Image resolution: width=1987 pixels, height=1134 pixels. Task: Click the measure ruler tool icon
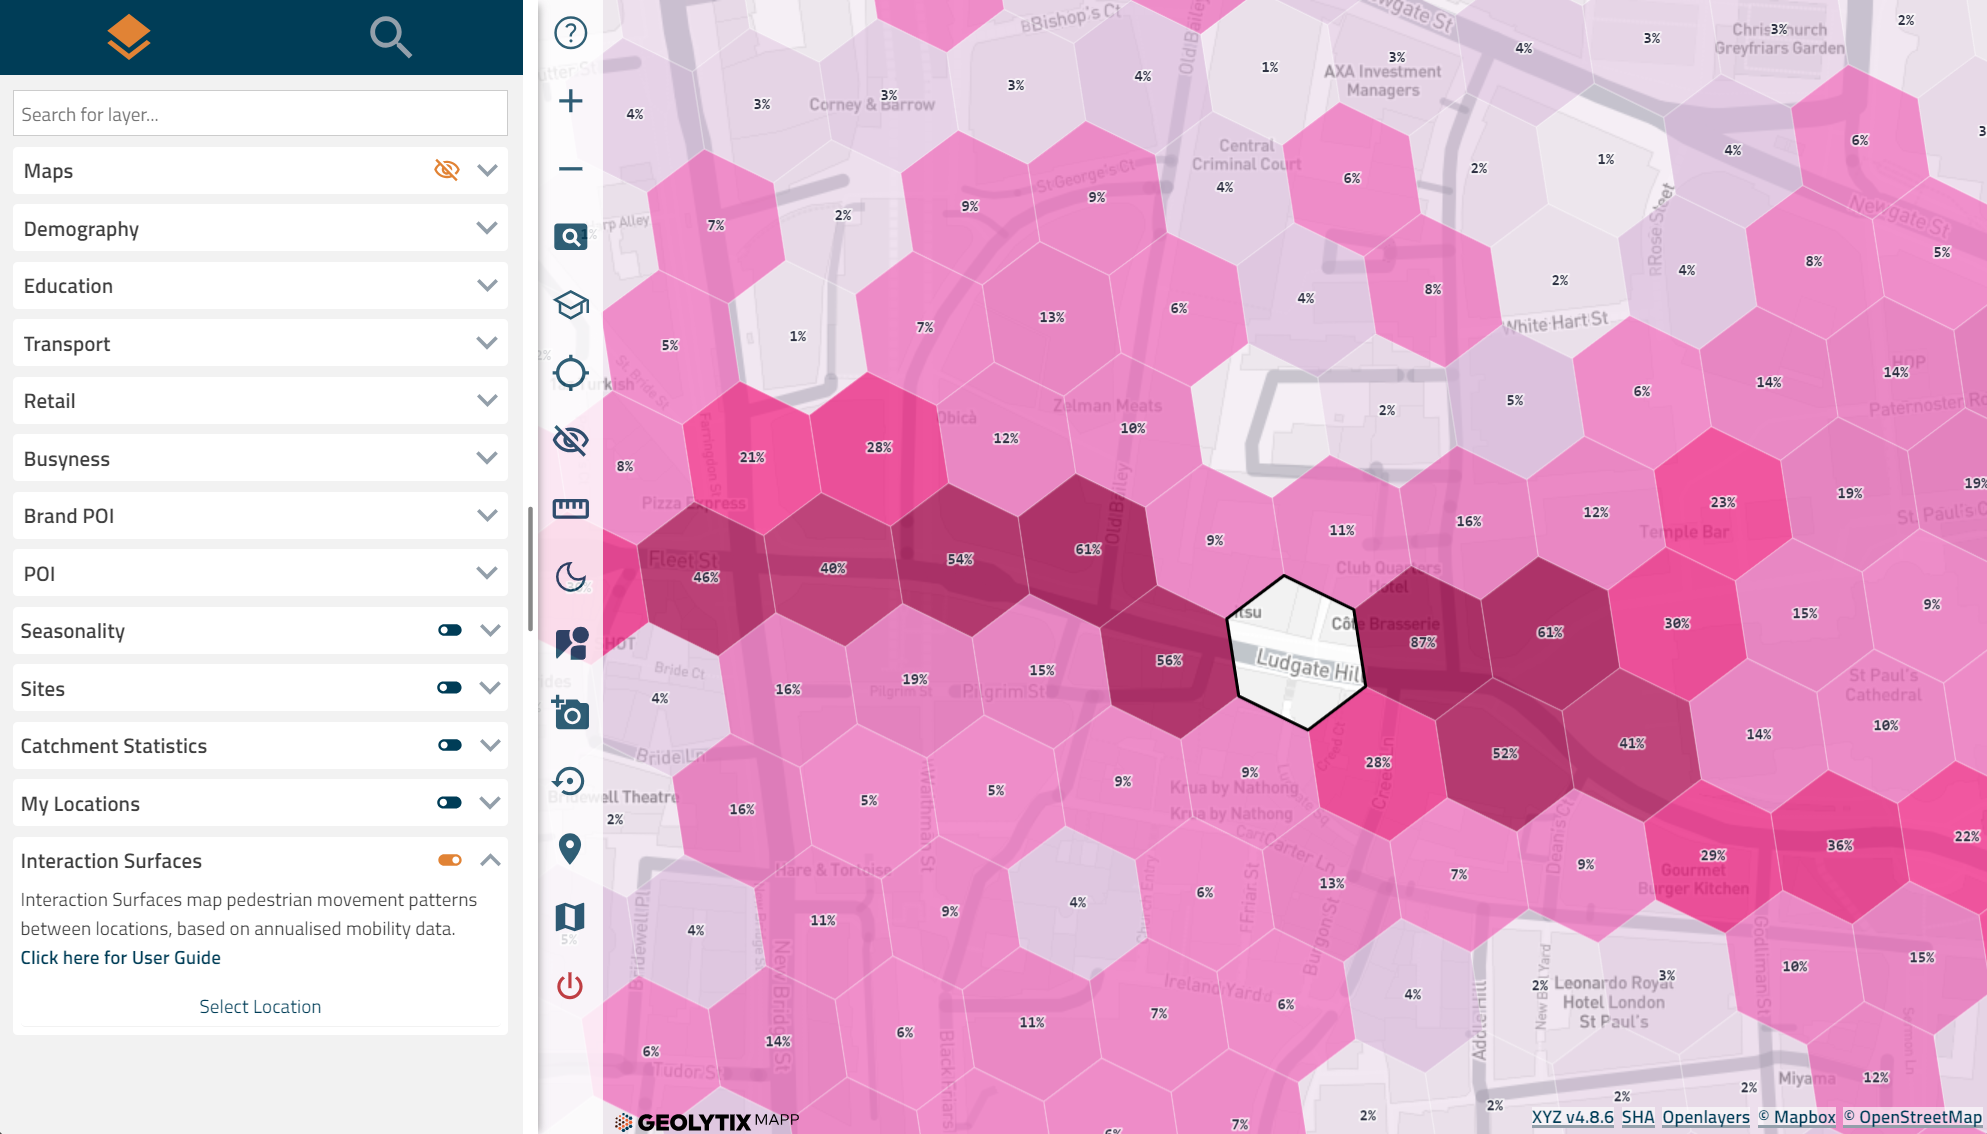(x=570, y=509)
